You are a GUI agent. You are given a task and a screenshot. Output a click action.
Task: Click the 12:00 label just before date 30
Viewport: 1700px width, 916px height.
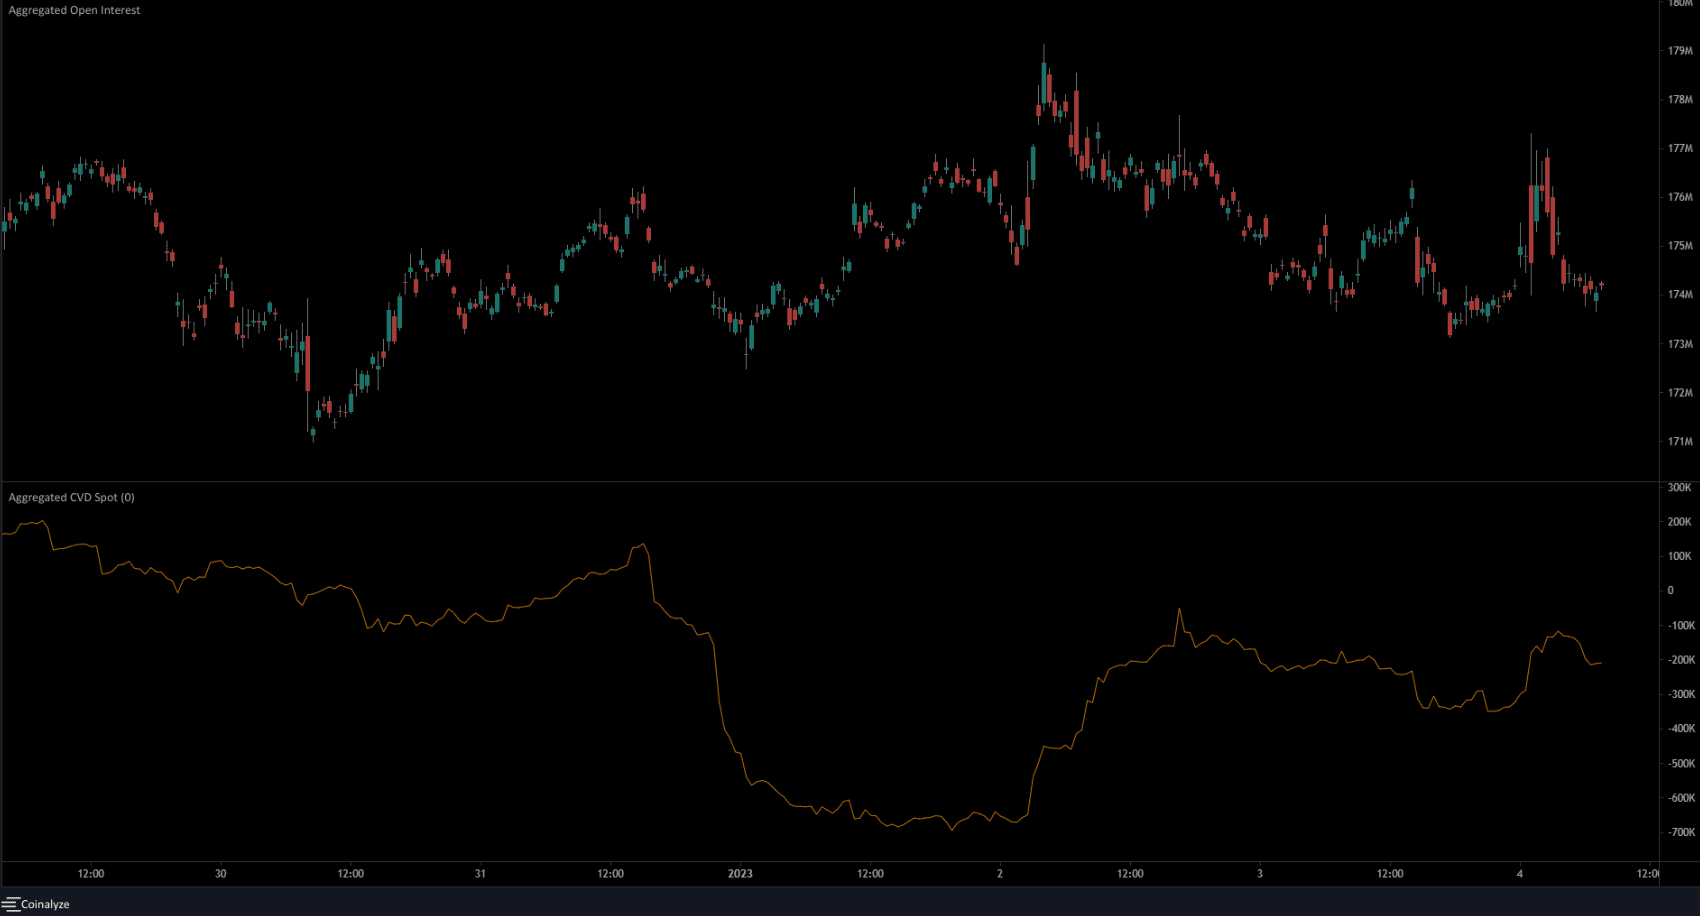[91, 874]
